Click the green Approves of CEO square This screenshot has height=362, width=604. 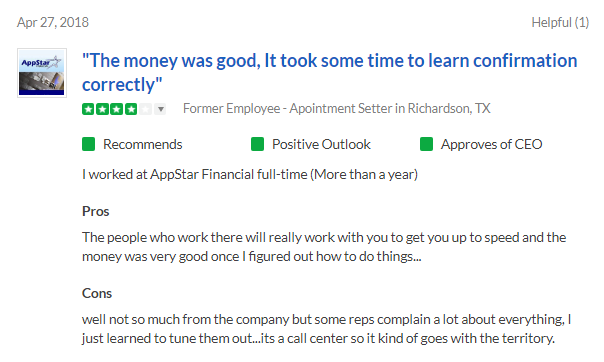tap(426, 144)
